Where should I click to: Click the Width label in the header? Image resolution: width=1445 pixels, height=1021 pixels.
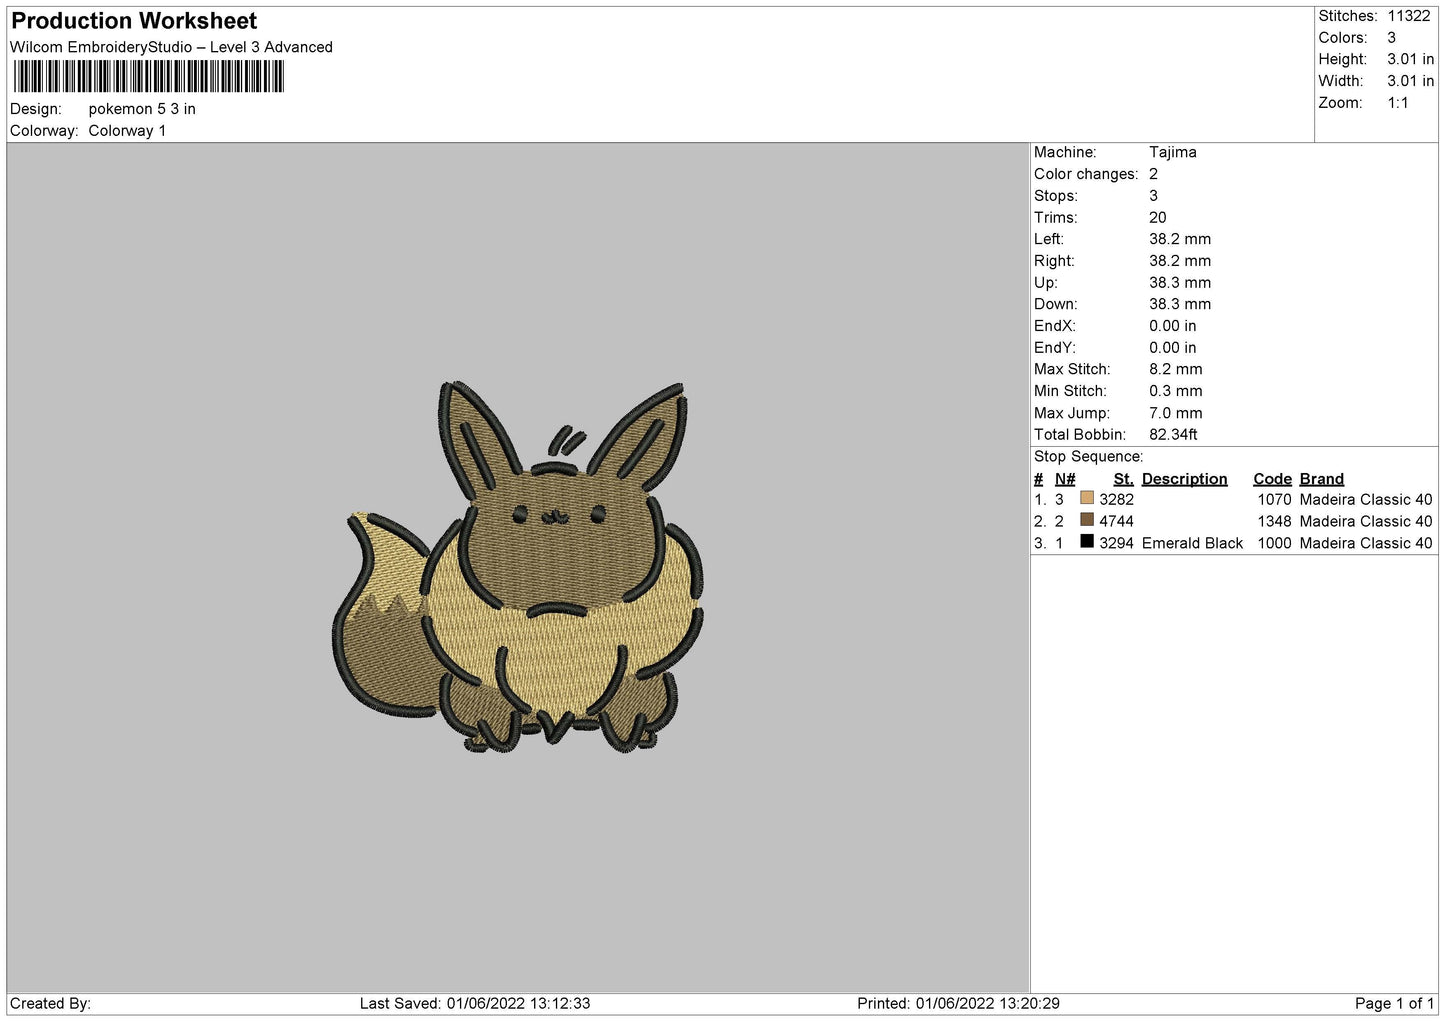click(x=1340, y=81)
